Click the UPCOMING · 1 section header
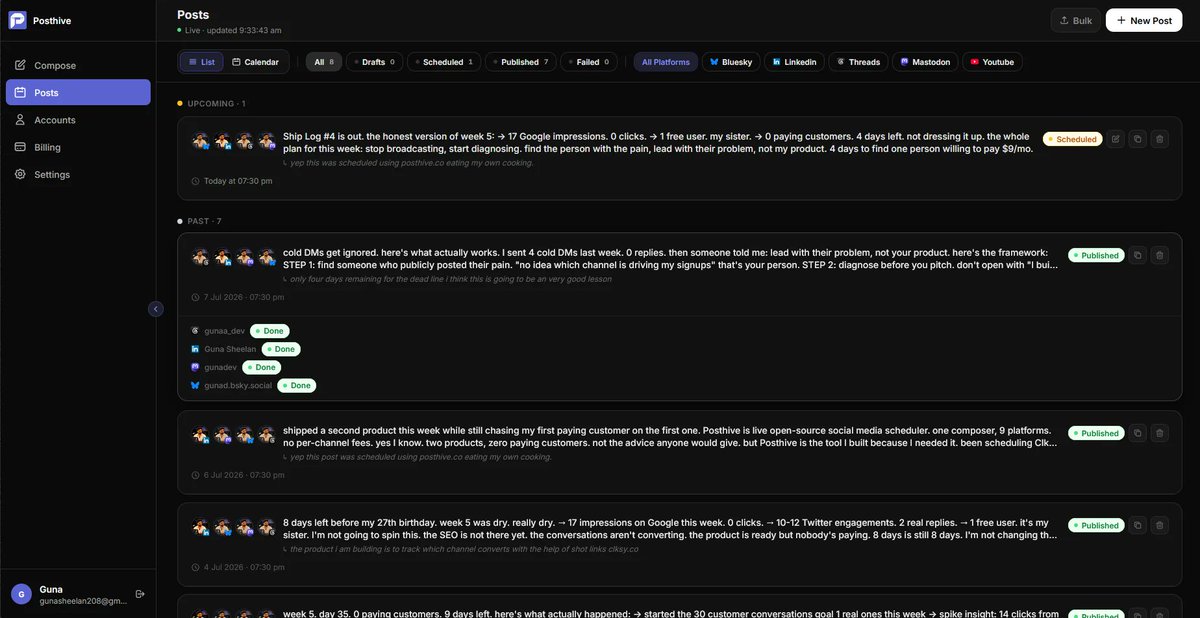This screenshot has height=618, width=1200. click(211, 104)
